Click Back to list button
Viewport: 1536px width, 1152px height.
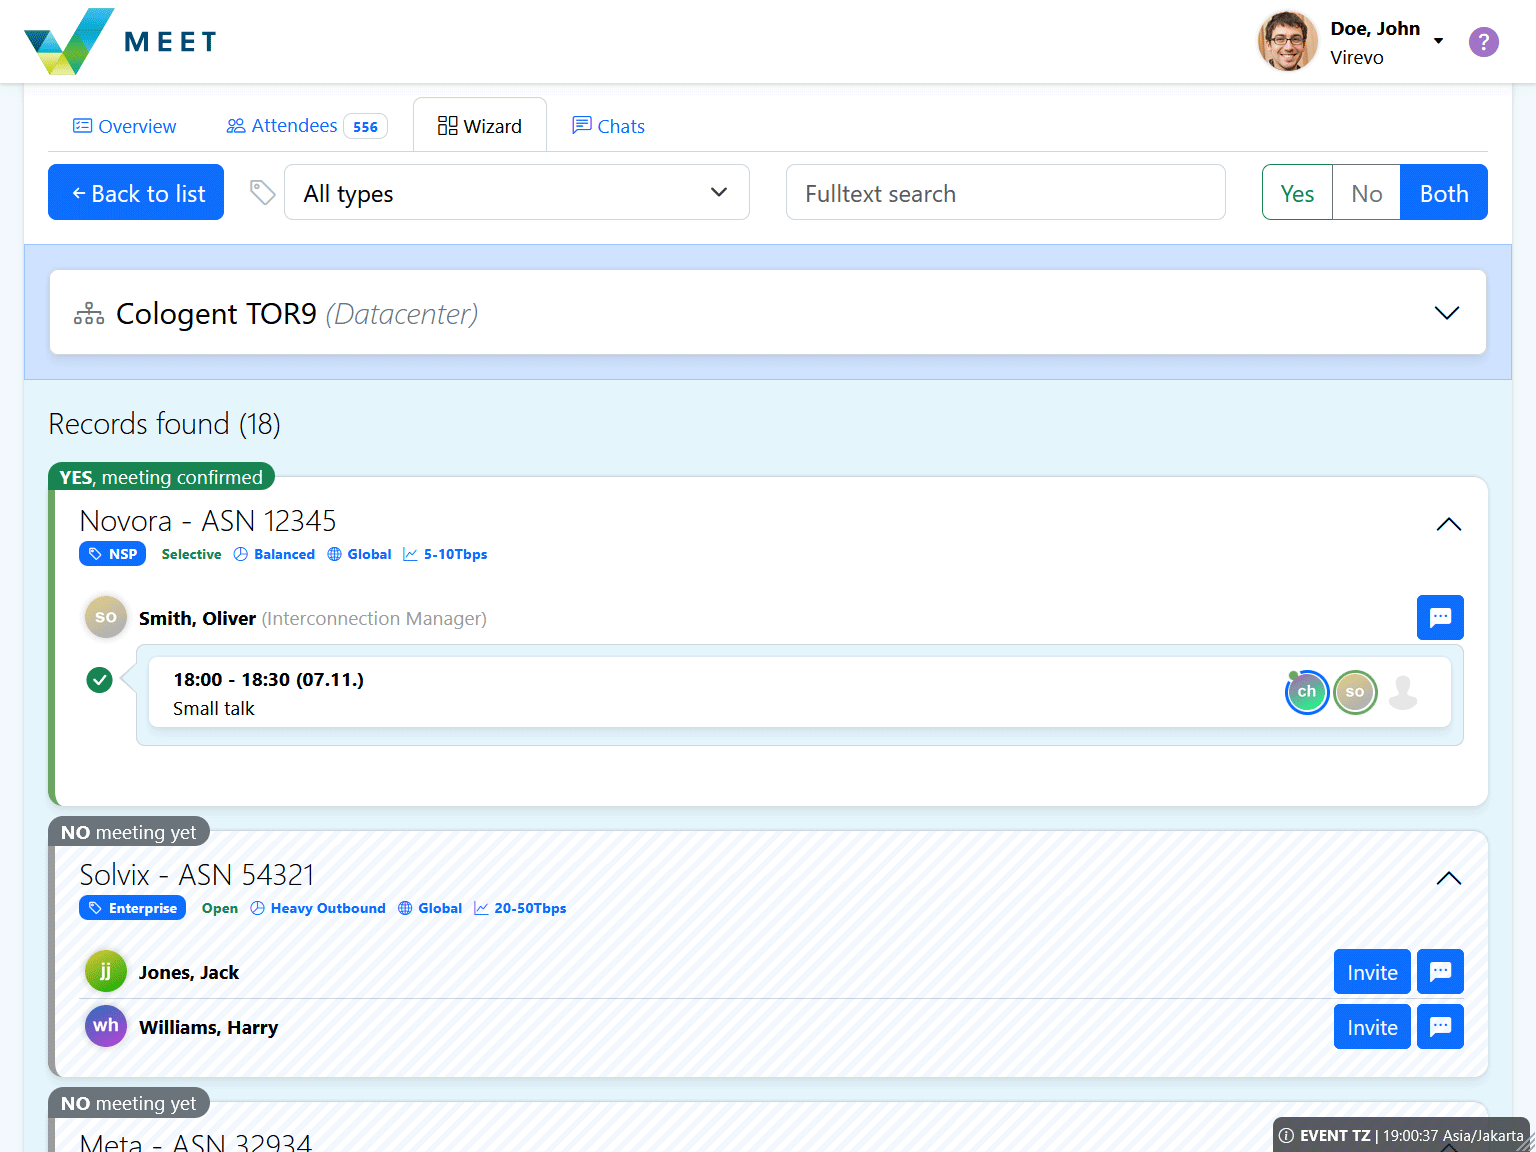pyautogui.click(x=136, y=192)
